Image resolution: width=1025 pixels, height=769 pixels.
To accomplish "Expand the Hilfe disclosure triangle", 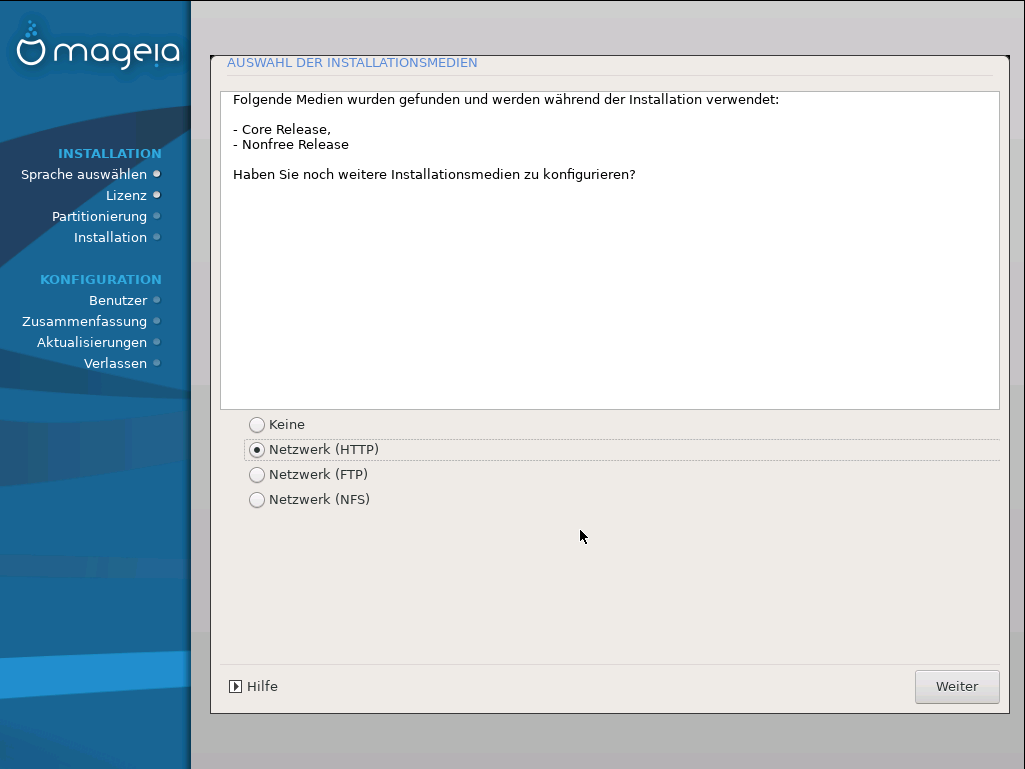I will coord(236,687).
